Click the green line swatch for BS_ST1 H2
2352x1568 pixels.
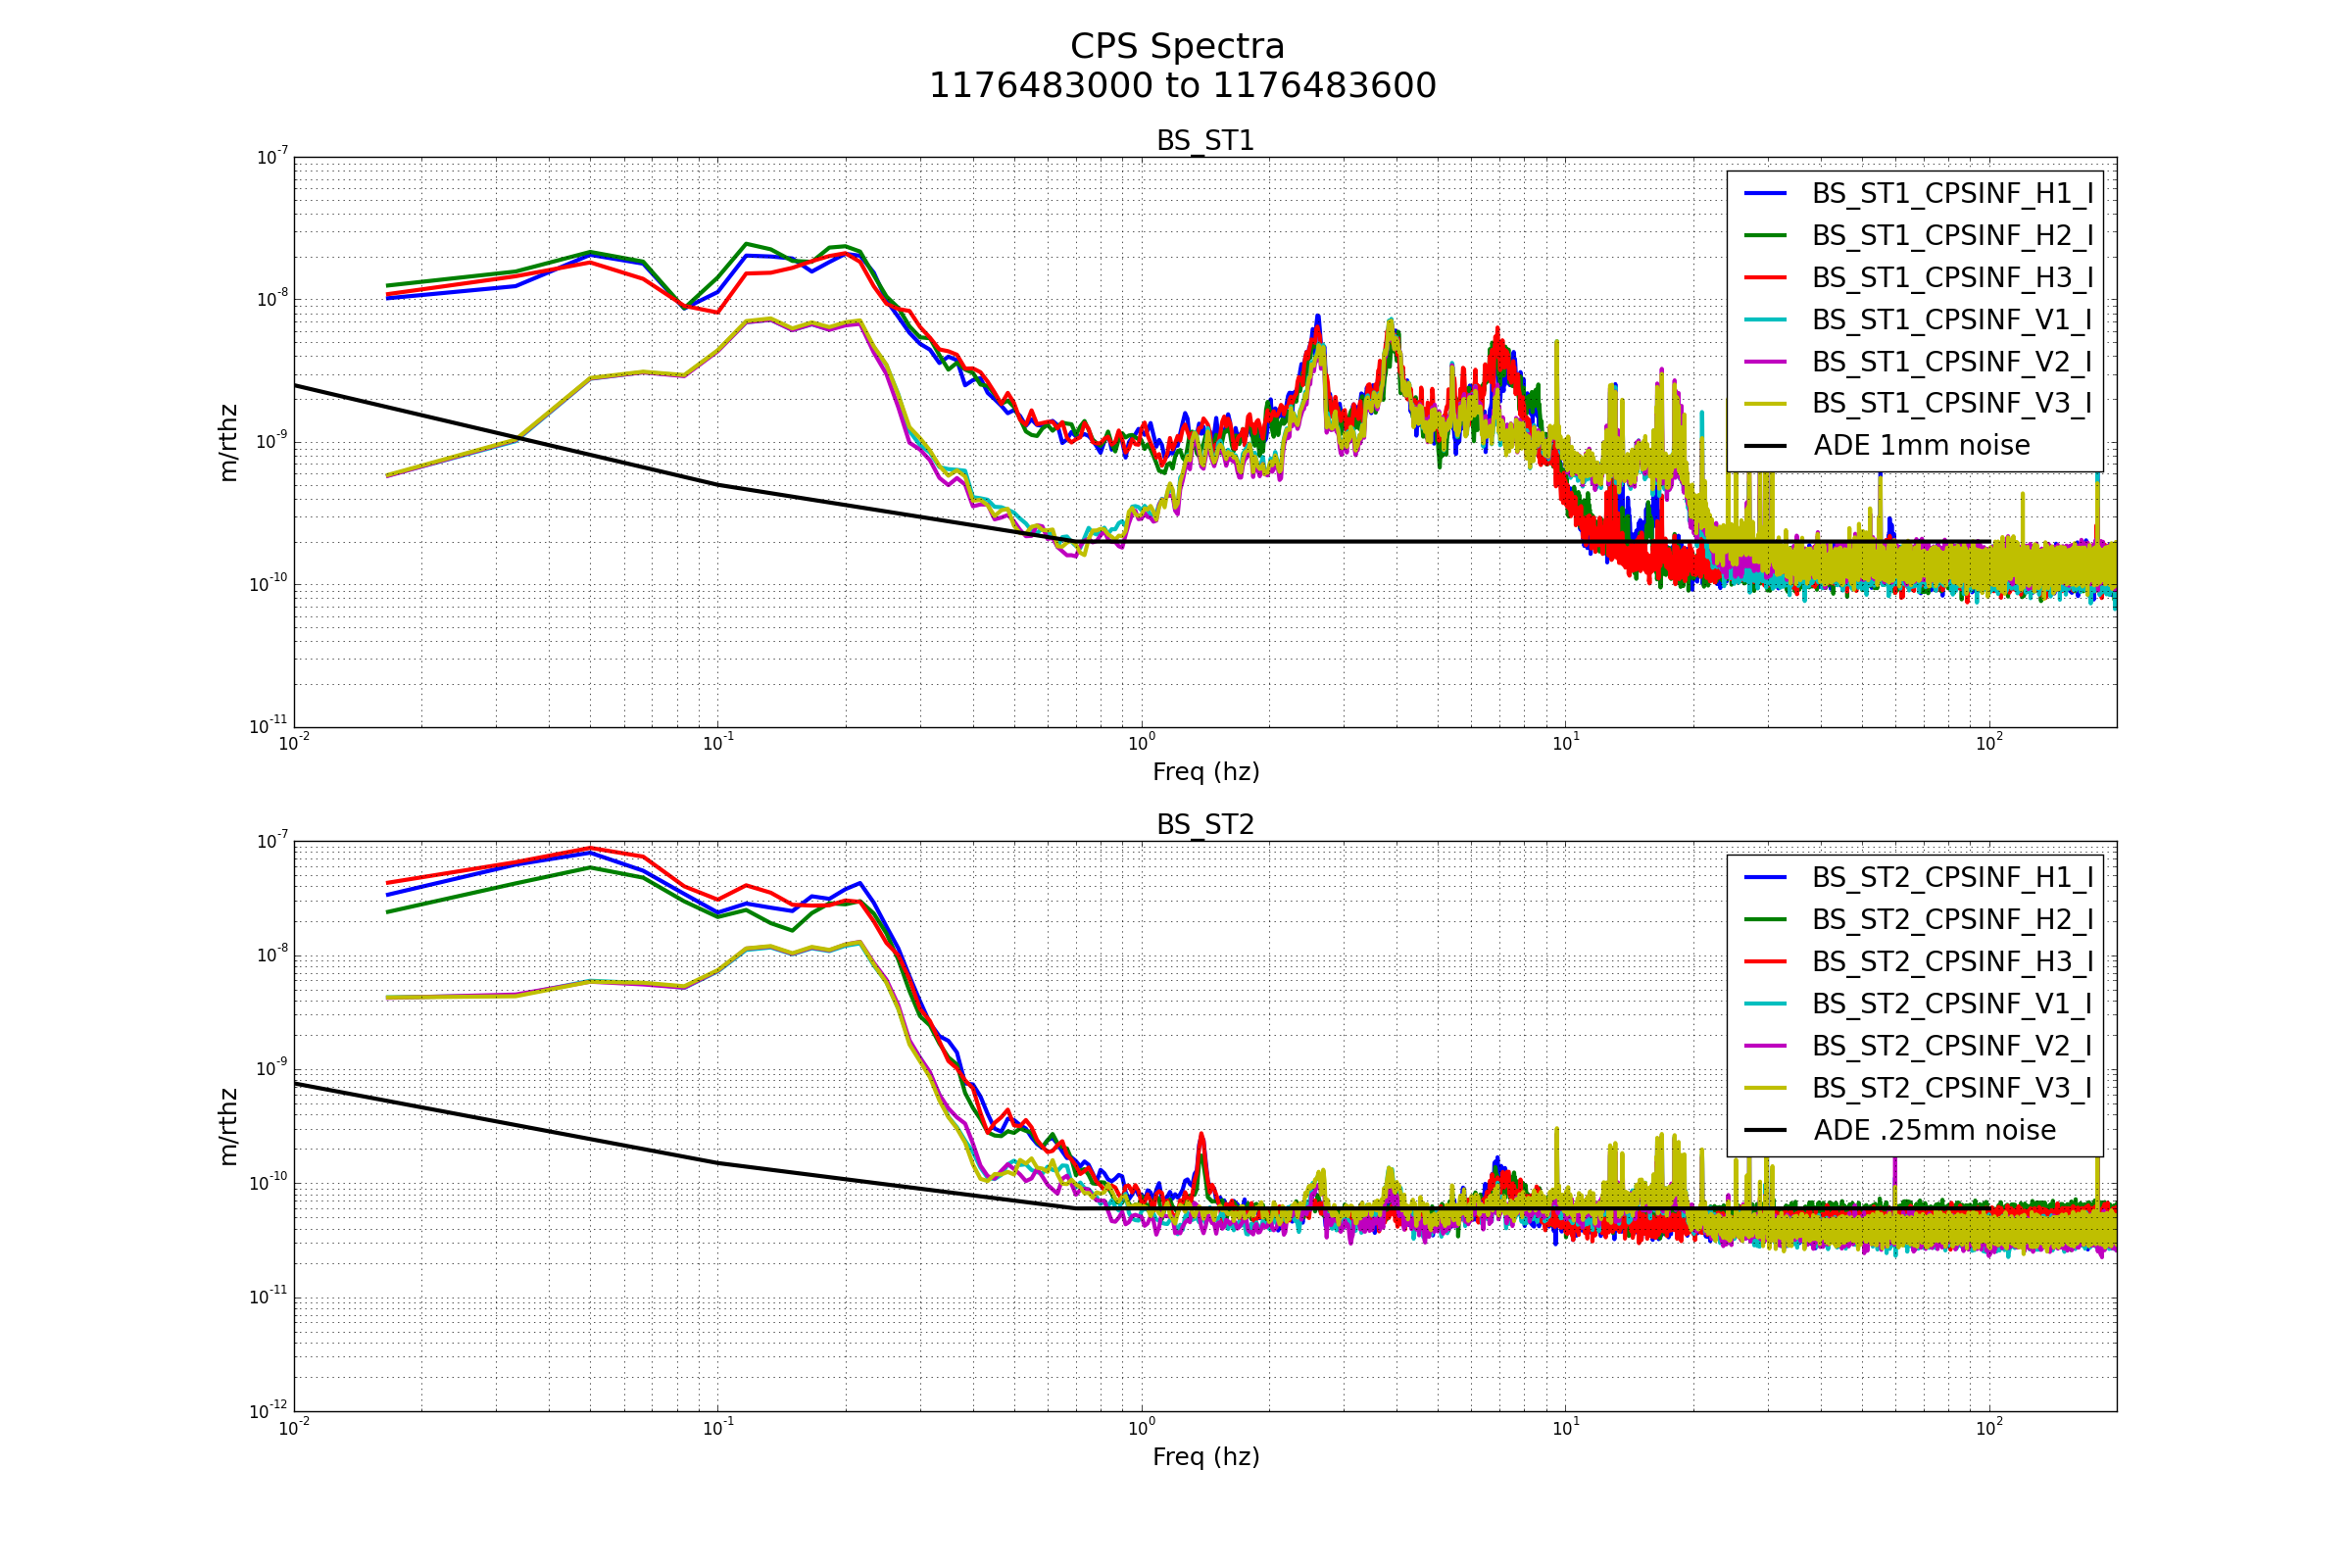click(x=1765, y=235)
